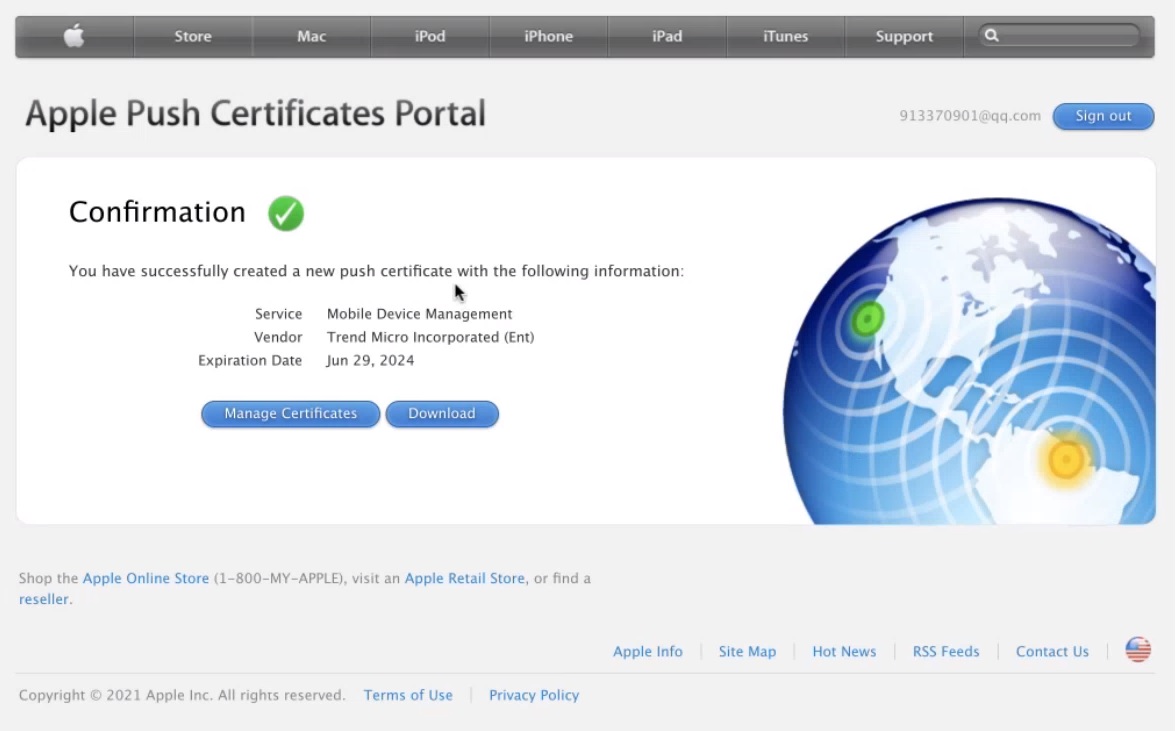Open the iPhone section

[x=548, y=35]
